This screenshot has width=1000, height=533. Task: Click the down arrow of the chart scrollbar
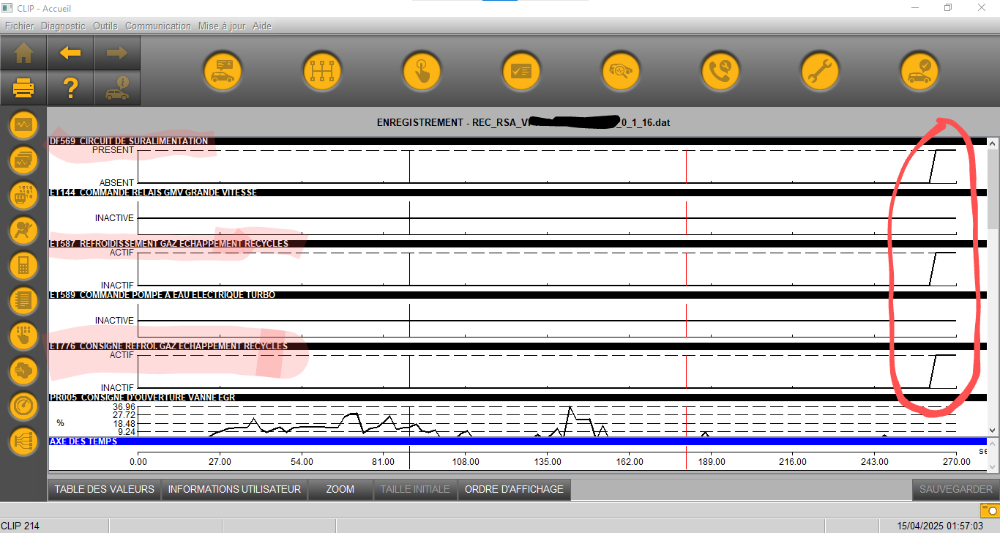pos(992,430)
